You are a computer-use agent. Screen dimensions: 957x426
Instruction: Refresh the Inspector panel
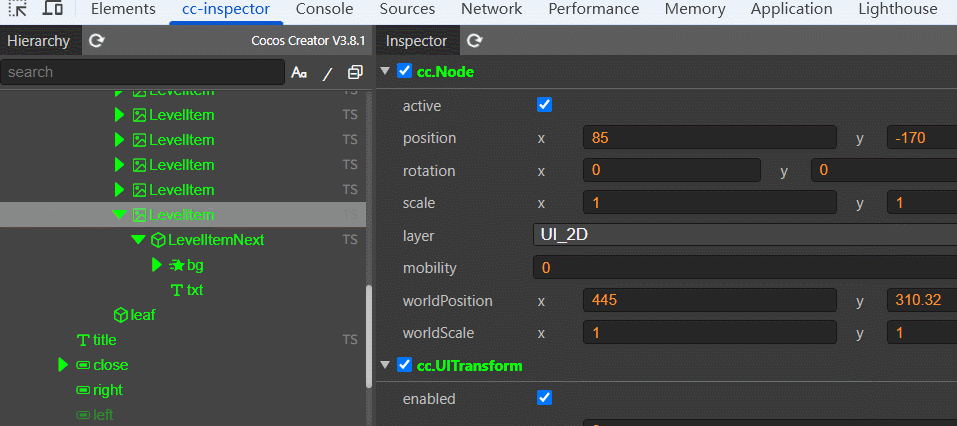coord(475,41)
